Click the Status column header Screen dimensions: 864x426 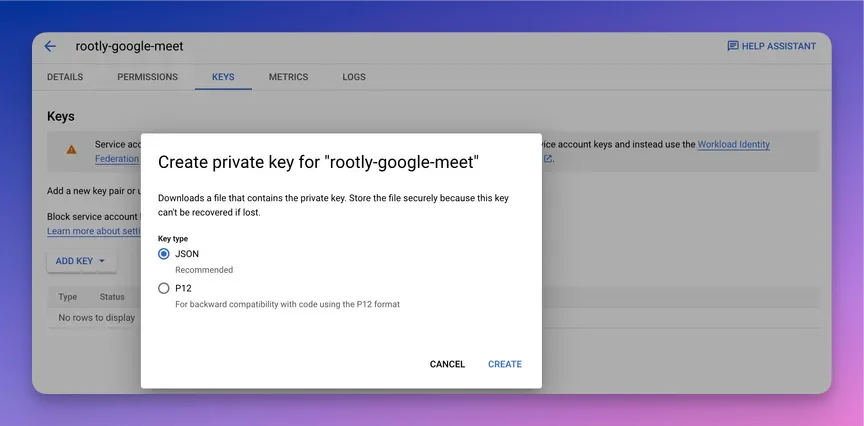112,296
